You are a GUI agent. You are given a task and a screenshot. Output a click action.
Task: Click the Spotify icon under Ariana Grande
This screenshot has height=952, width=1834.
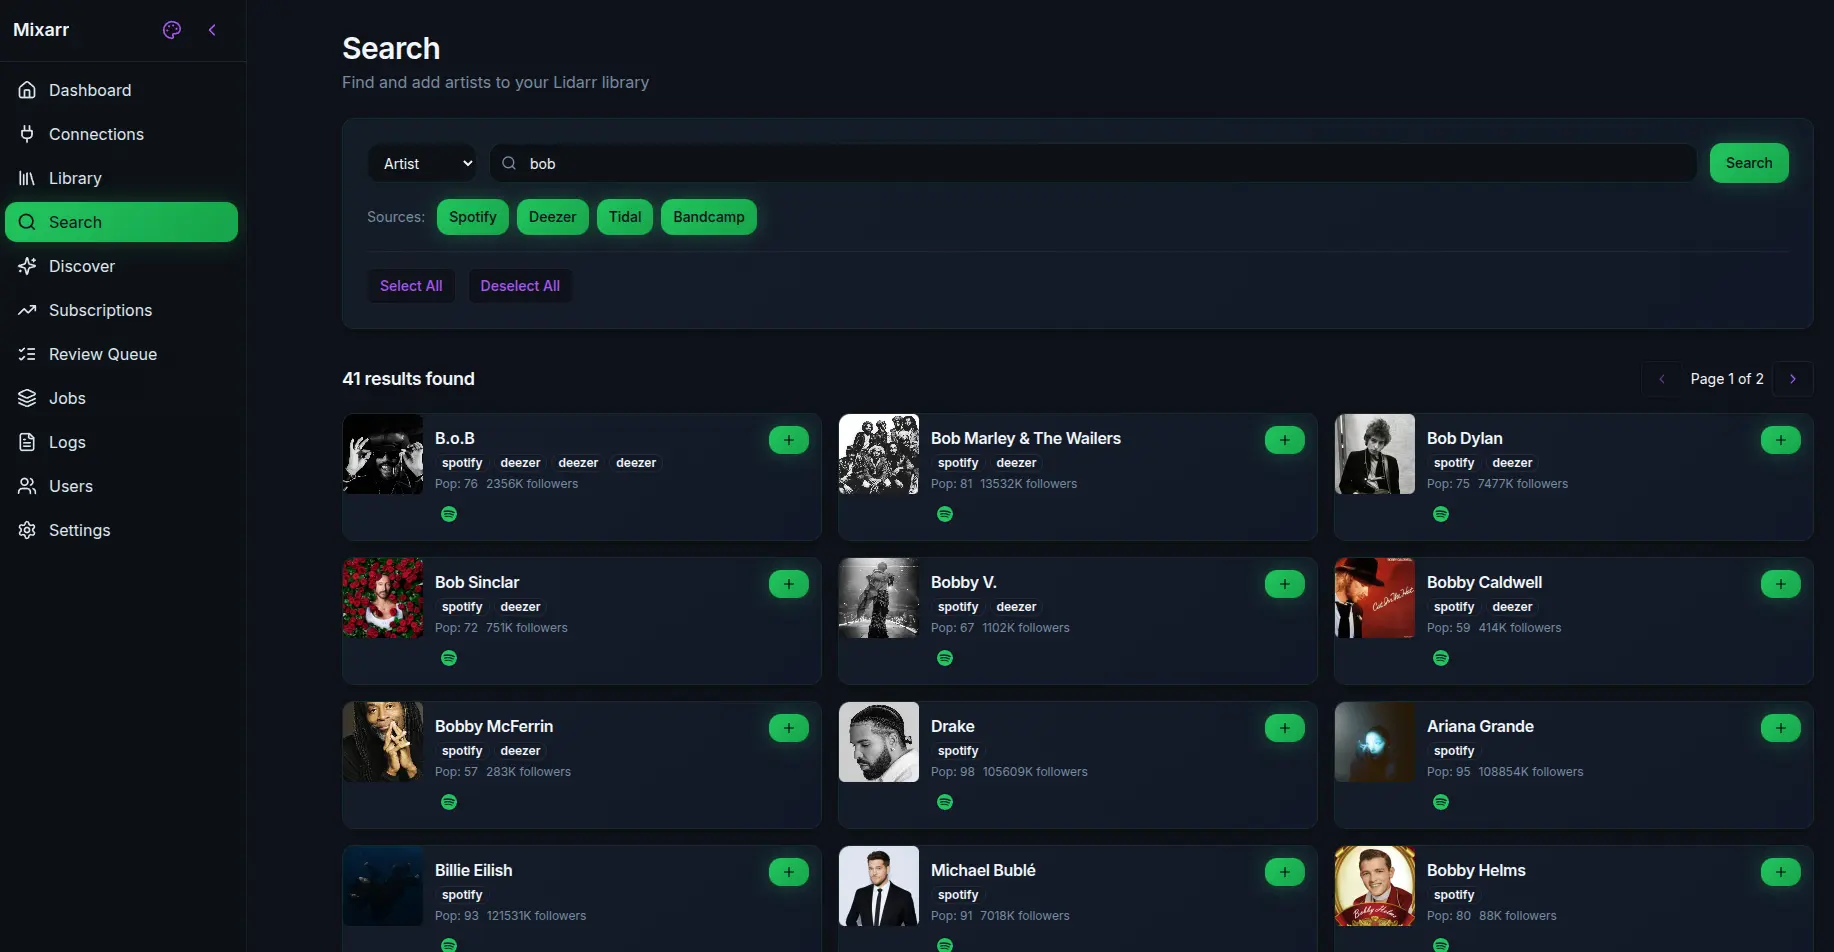point(1441,802)
